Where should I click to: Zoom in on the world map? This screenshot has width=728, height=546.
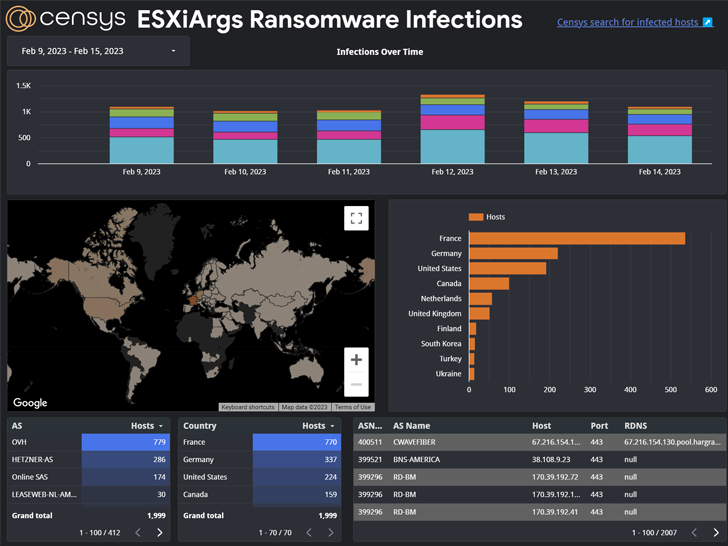pyautogui.click(x=356, y=360)
